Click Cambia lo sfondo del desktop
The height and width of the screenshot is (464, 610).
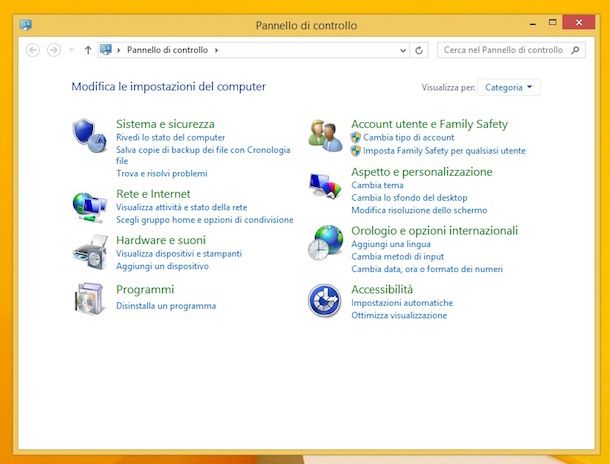409,198
